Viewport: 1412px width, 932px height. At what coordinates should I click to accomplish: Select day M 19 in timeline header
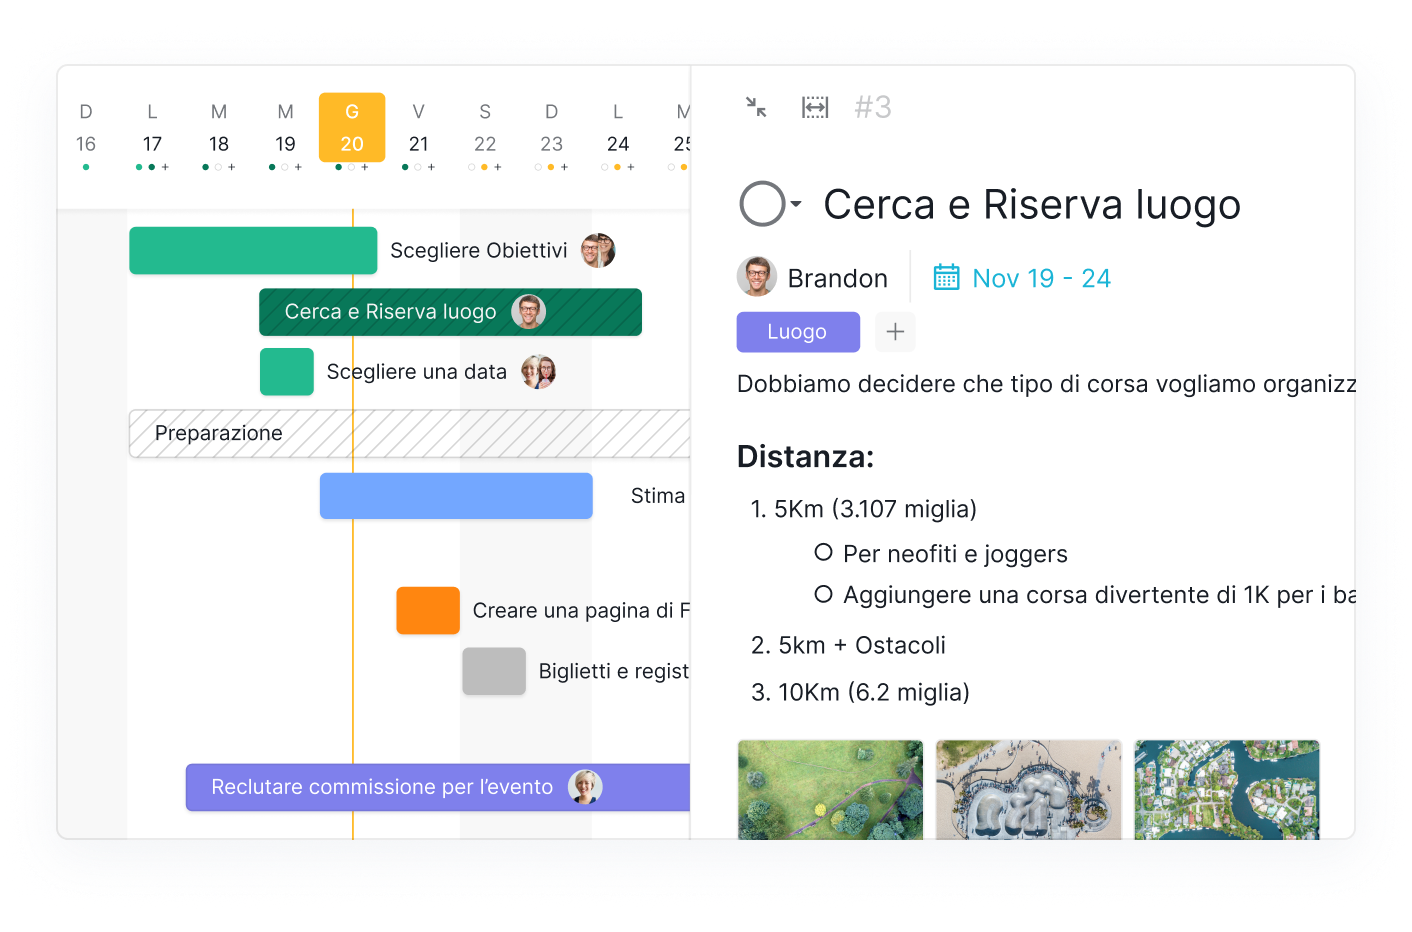(285, 128)
